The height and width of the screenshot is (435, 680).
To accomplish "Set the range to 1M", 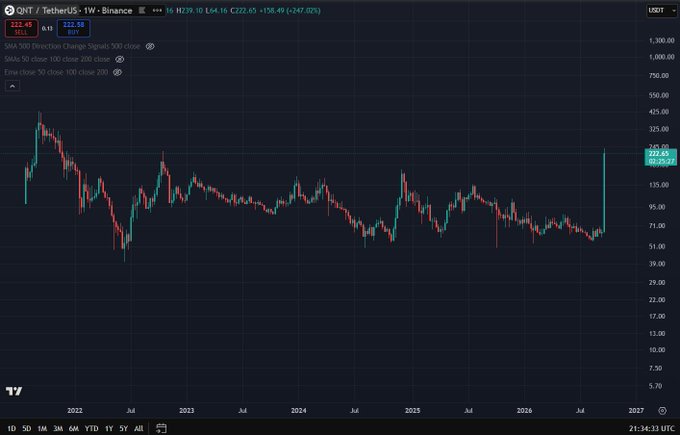I will pyautogui.click(x=42, y=428).
